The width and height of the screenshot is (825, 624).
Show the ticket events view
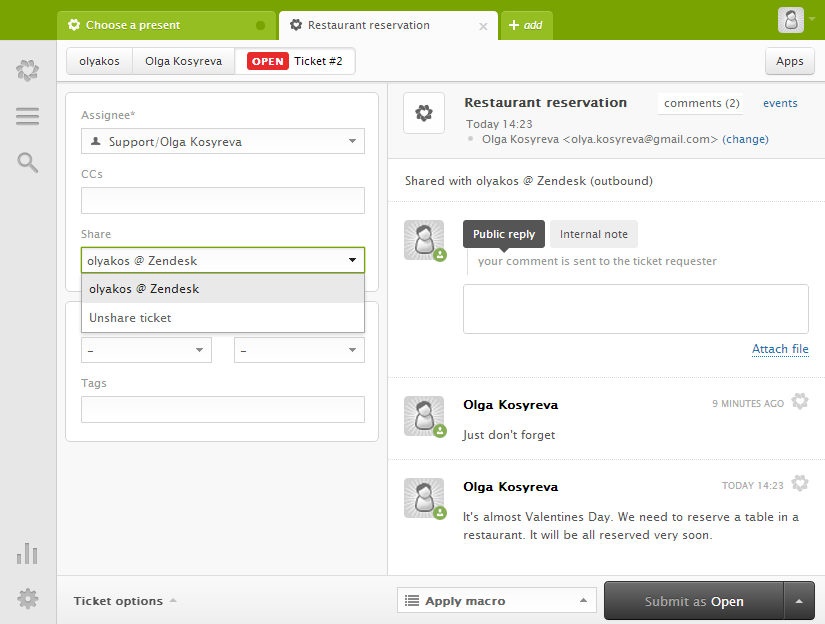coord(780,103)
